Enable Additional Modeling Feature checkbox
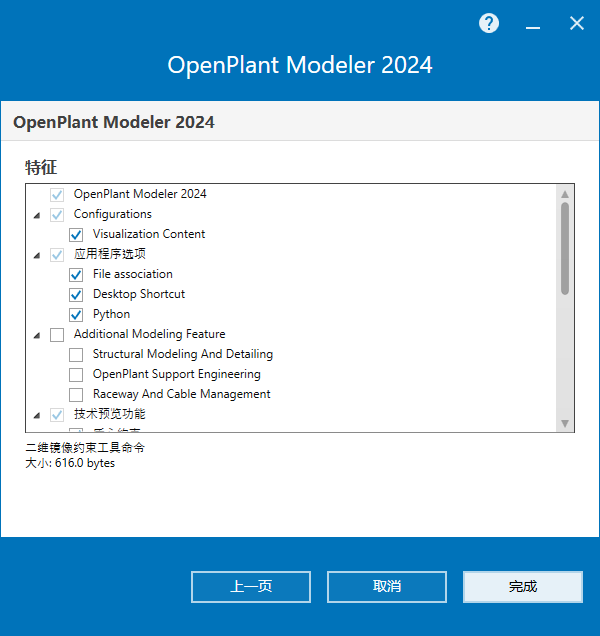 pos(57,335)
